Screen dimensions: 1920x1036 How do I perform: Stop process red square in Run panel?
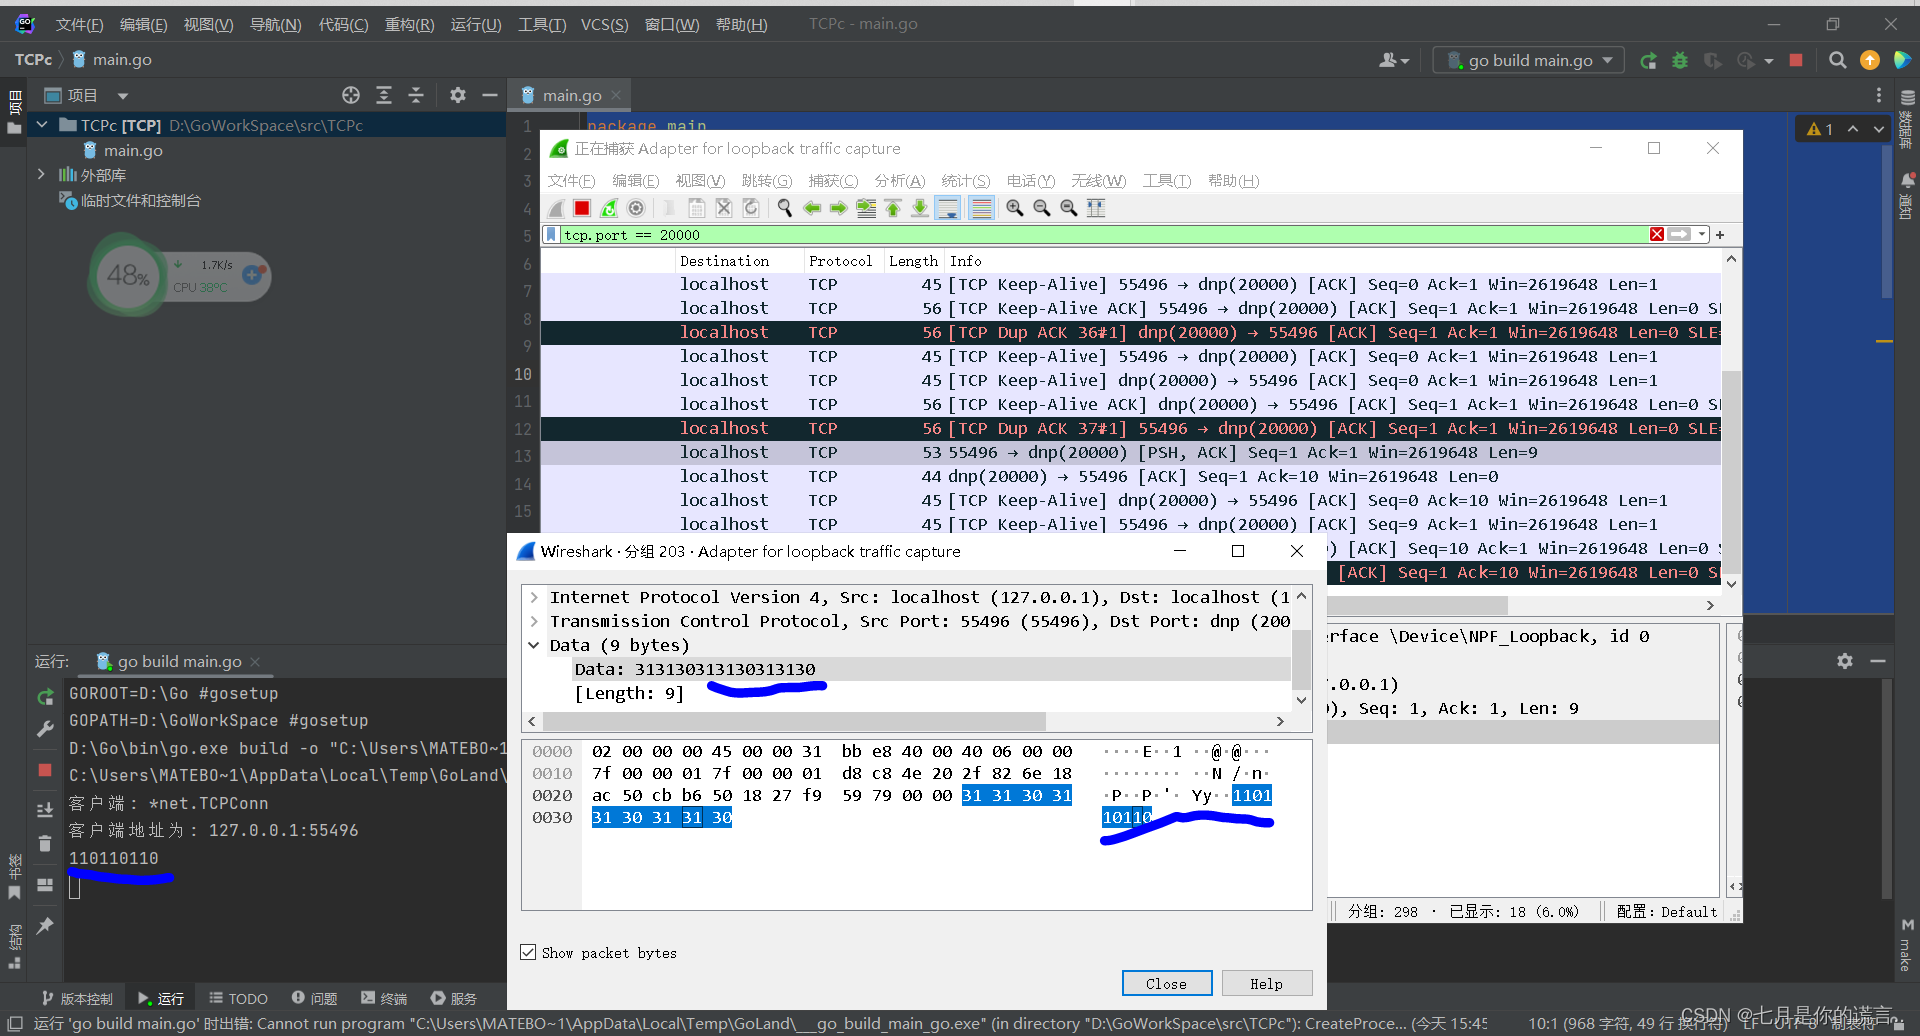pyautogui.click(x=45, y=770)
